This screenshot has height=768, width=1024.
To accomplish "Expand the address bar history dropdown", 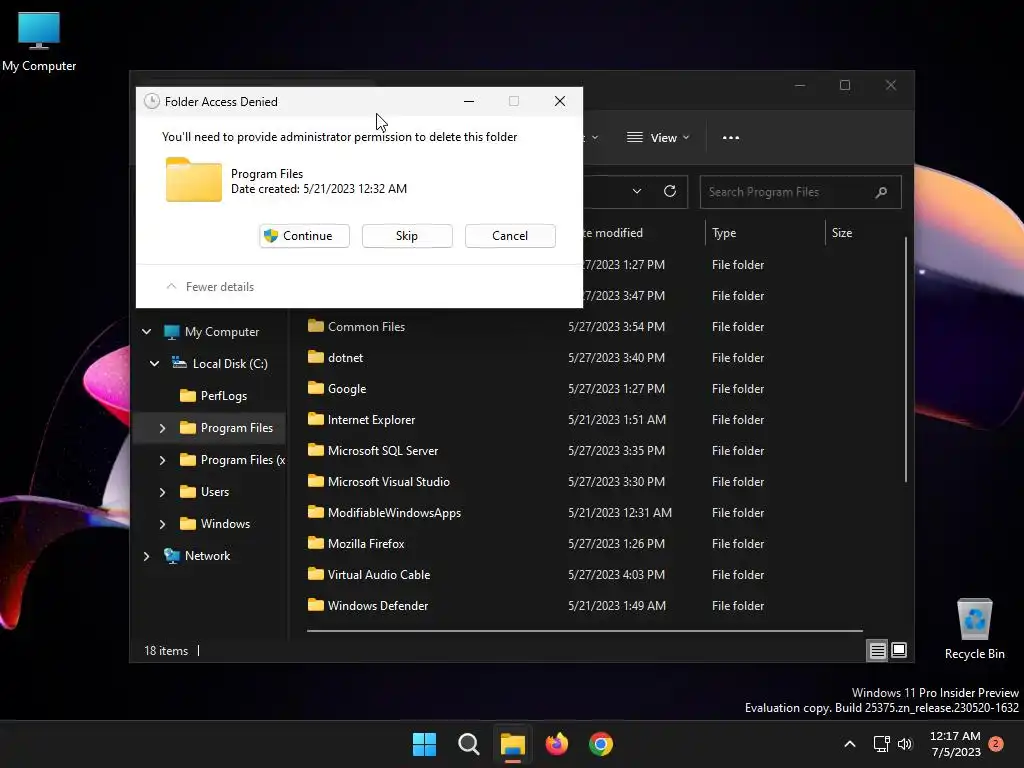I will (x=637, y=191).
